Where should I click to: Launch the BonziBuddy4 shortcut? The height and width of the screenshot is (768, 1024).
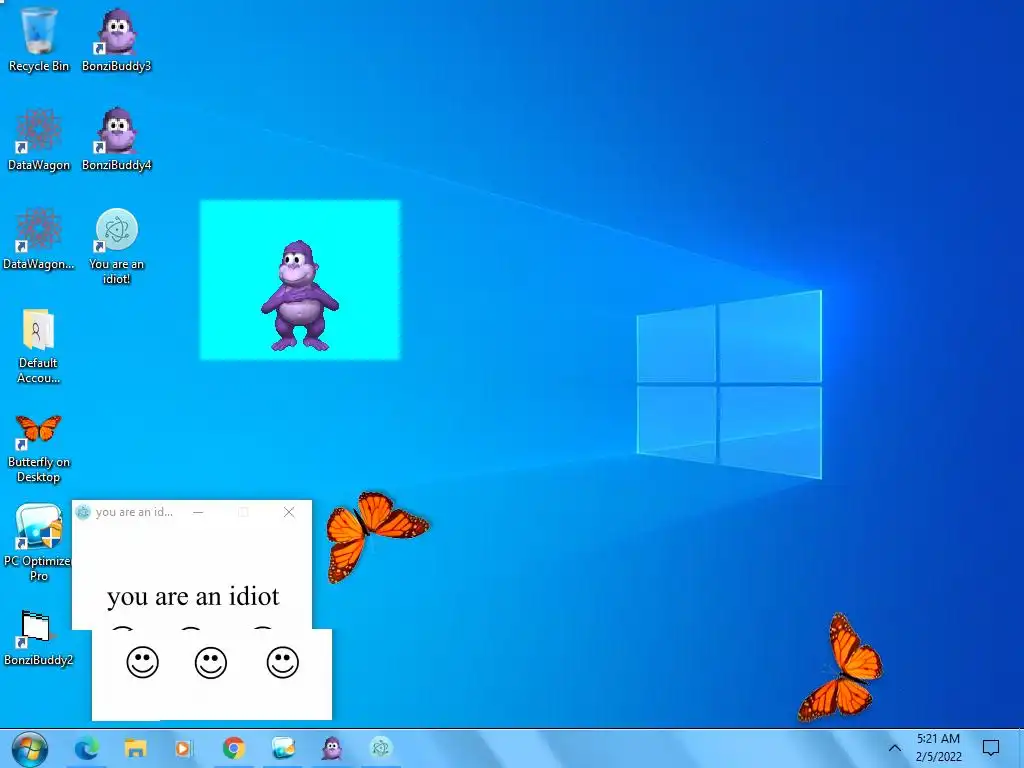click(116, 138)
